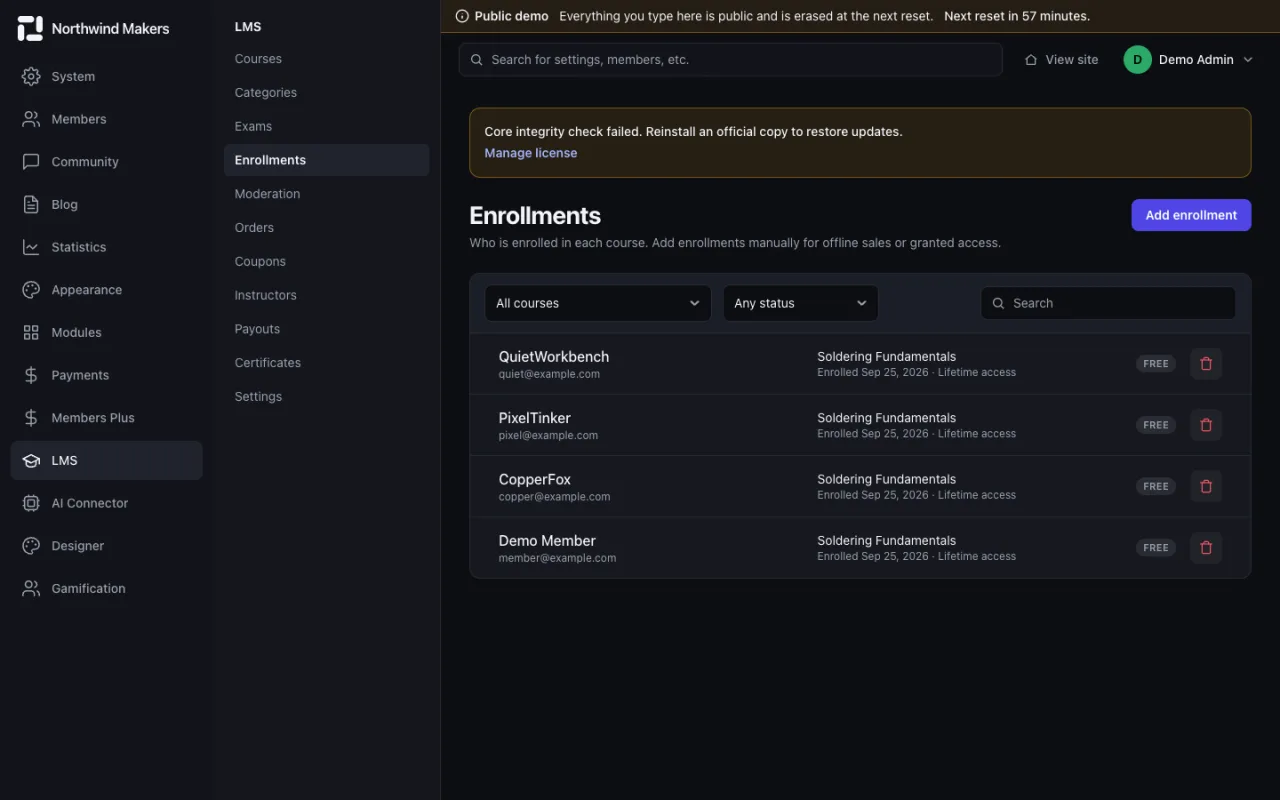
Task: Delete PixelTinker enrollment with trash icon
Action: (1206, 425)
